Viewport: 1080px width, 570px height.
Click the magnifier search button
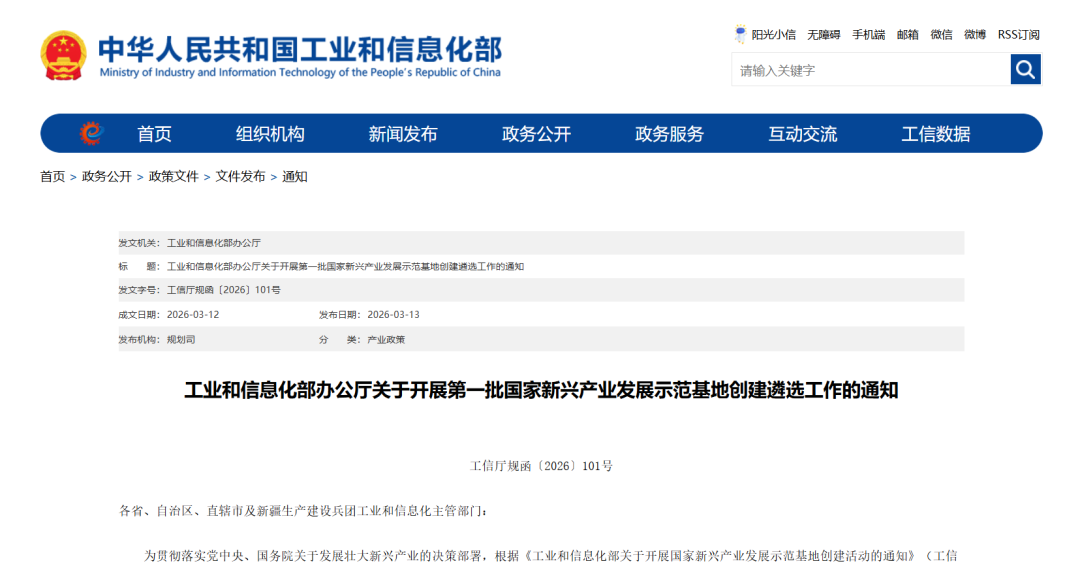1025,69
